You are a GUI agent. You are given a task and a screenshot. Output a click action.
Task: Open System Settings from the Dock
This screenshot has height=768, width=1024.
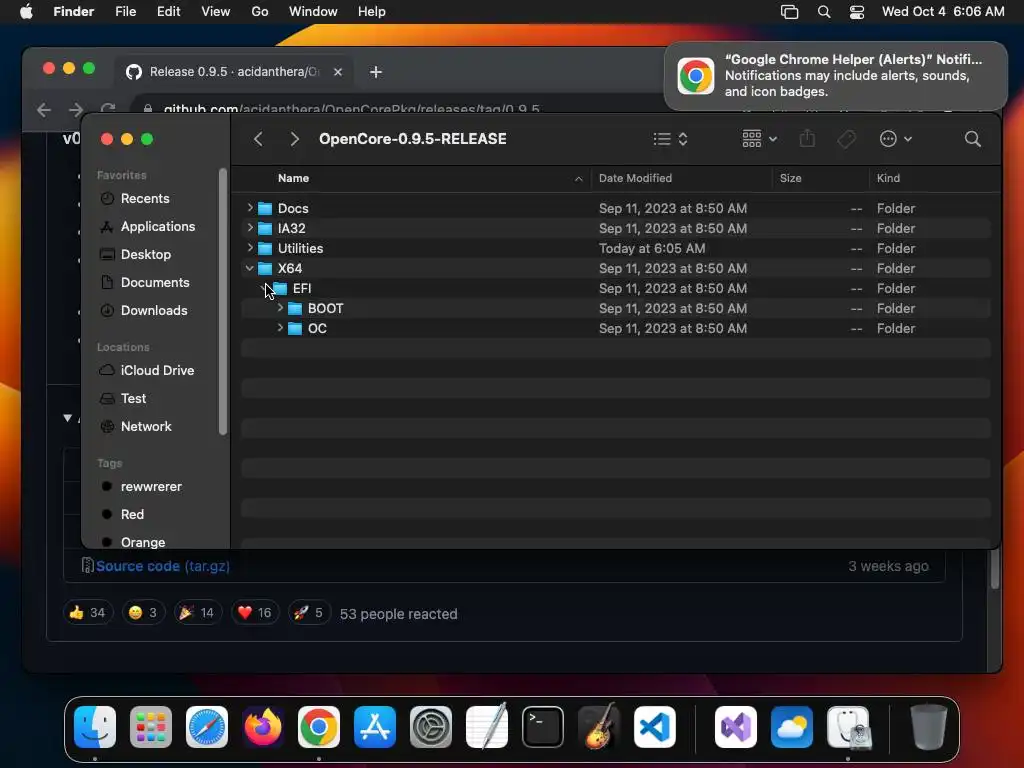click(x=431, y=727)
